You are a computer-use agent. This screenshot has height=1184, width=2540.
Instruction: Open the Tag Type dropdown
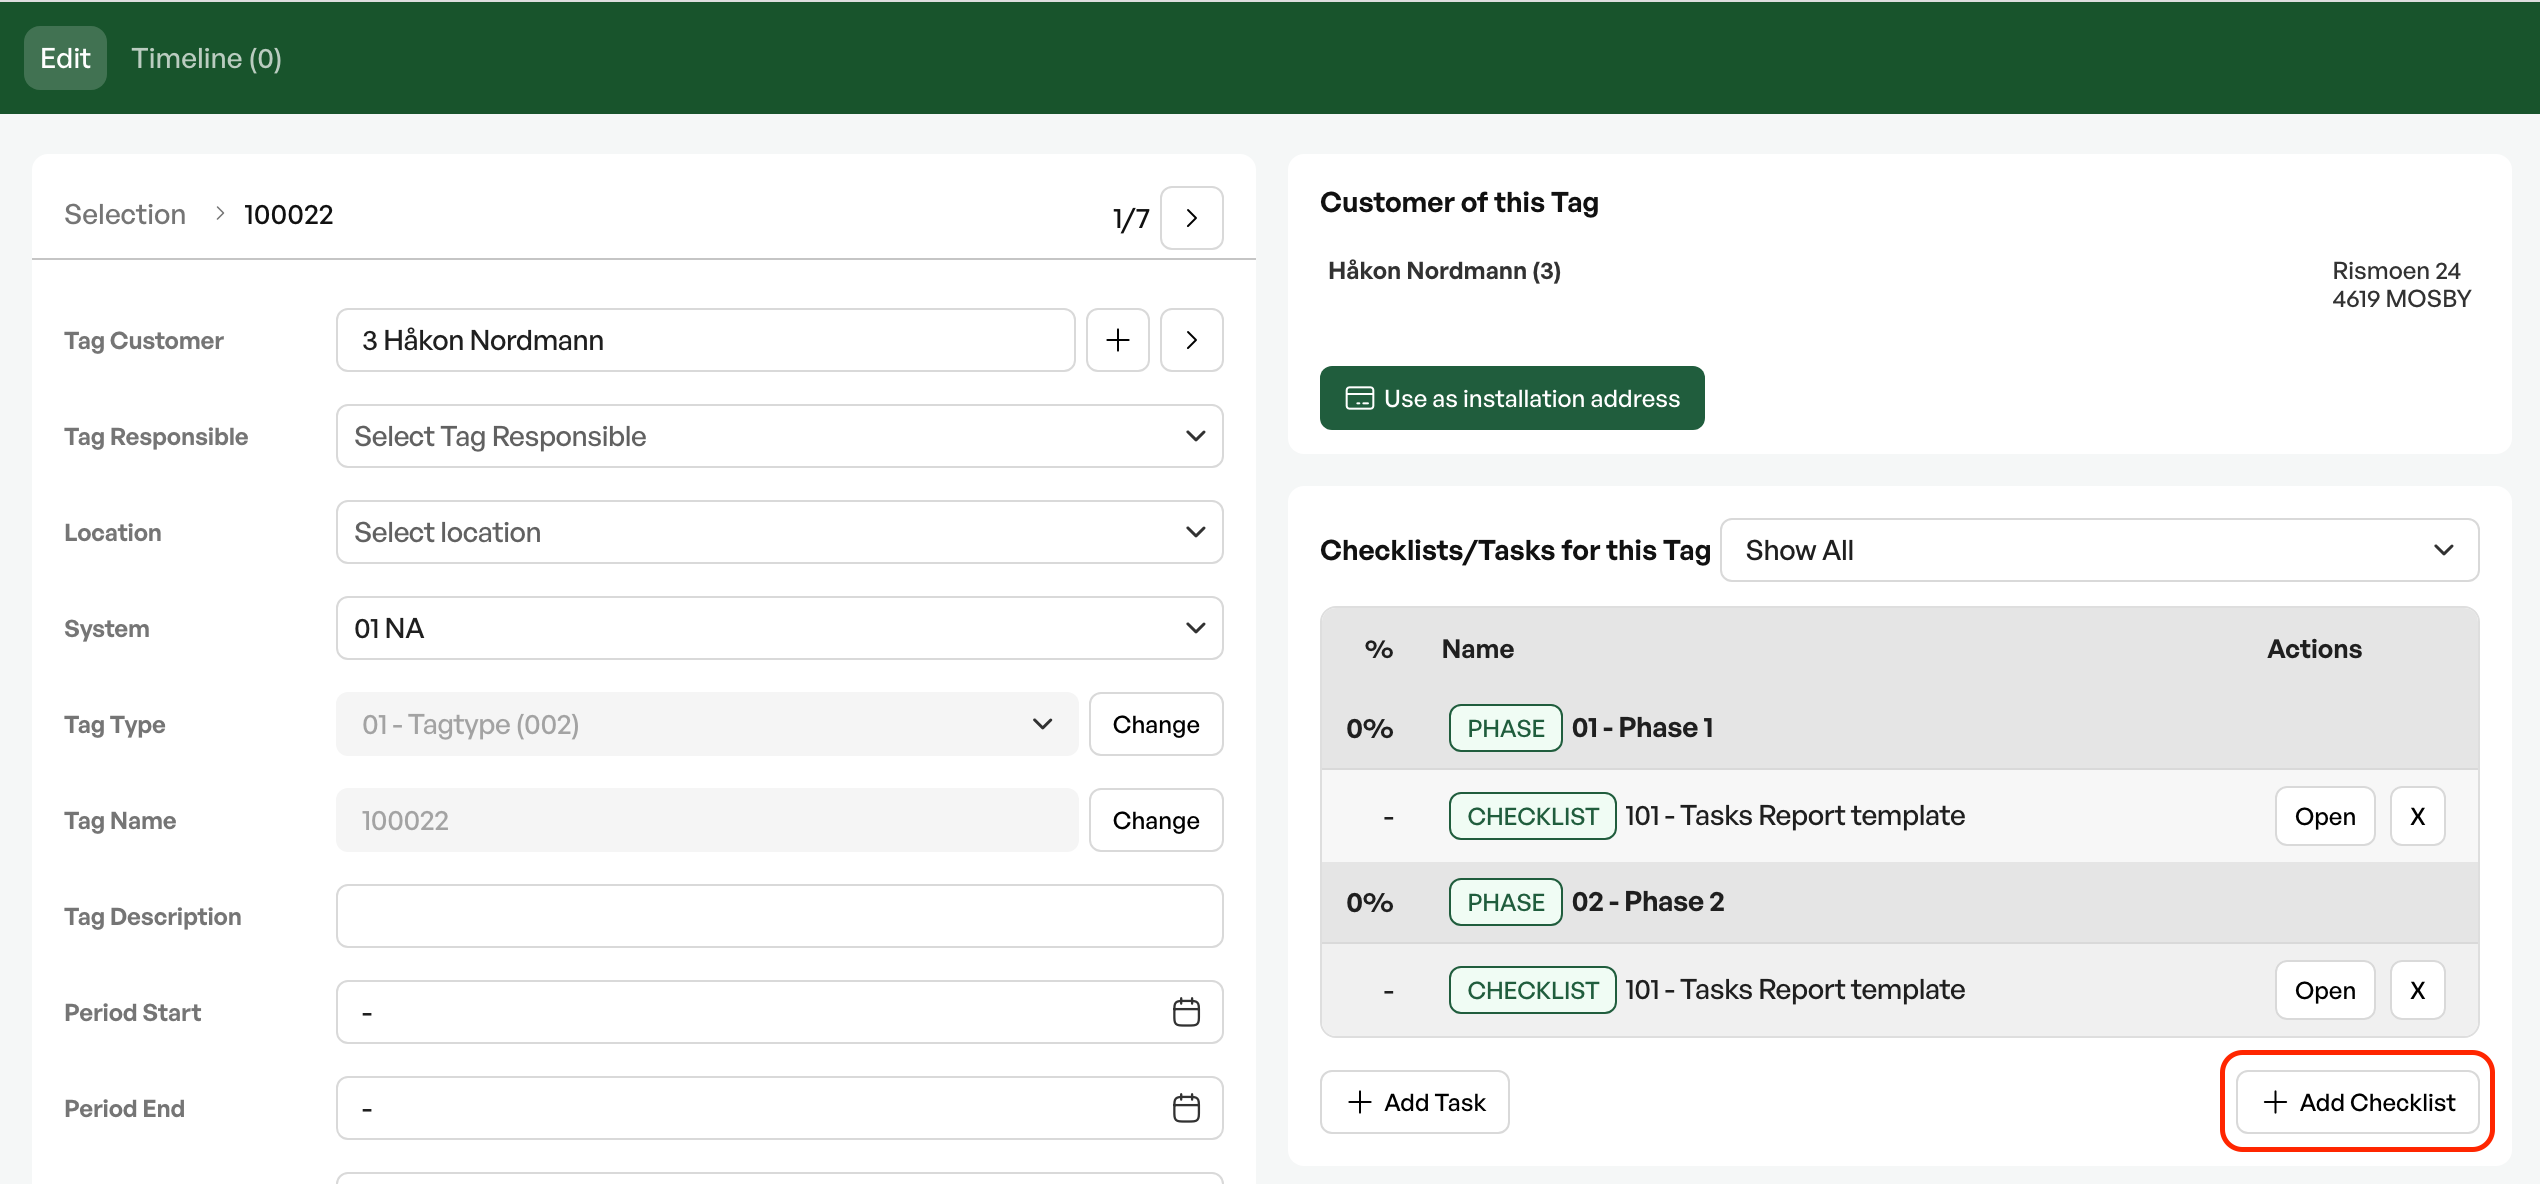[x=707, y=724]
